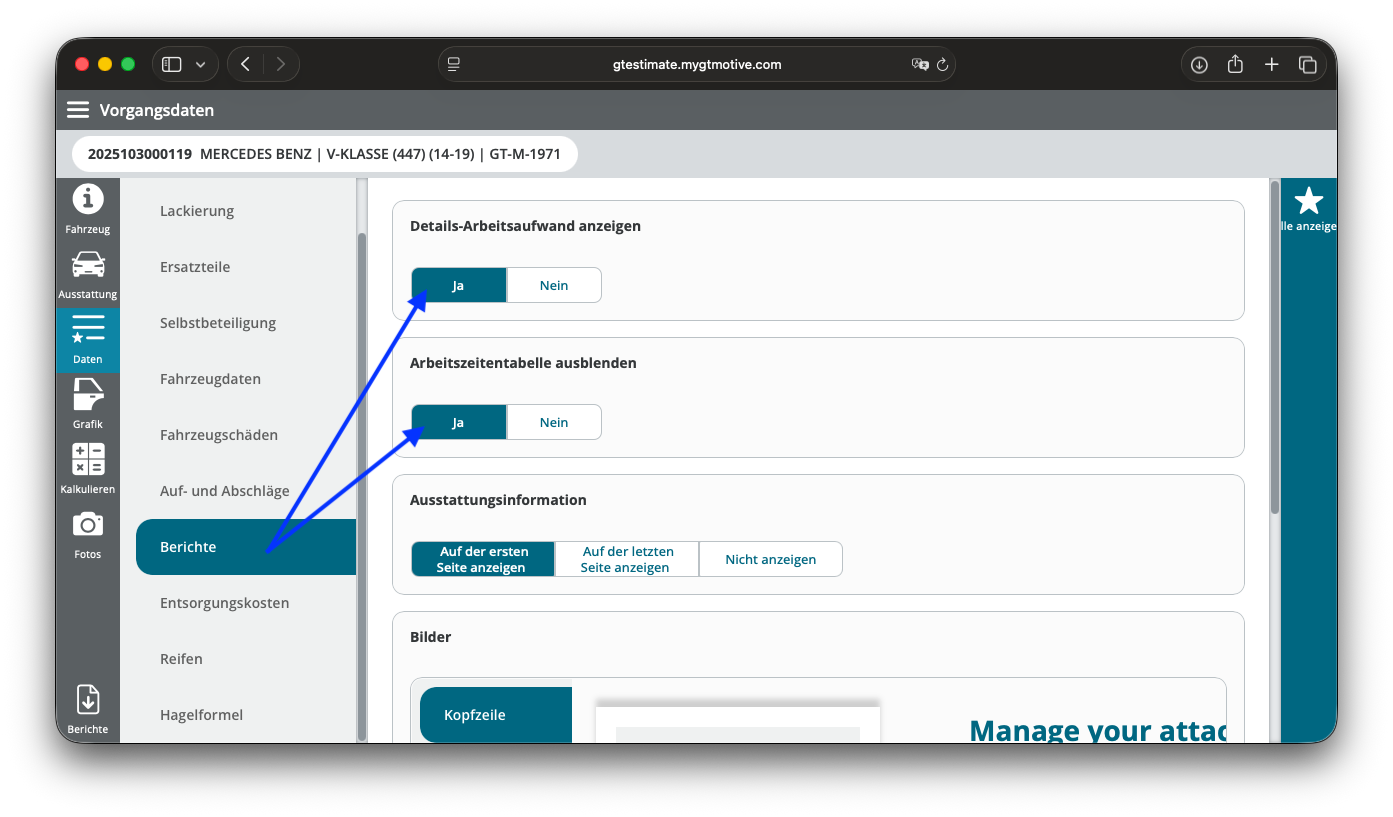Viewport: 1393px width, 817px height.
Task: Go forward with Safari forward arrow
Action: pyautogui.click(x=281, y=64)
